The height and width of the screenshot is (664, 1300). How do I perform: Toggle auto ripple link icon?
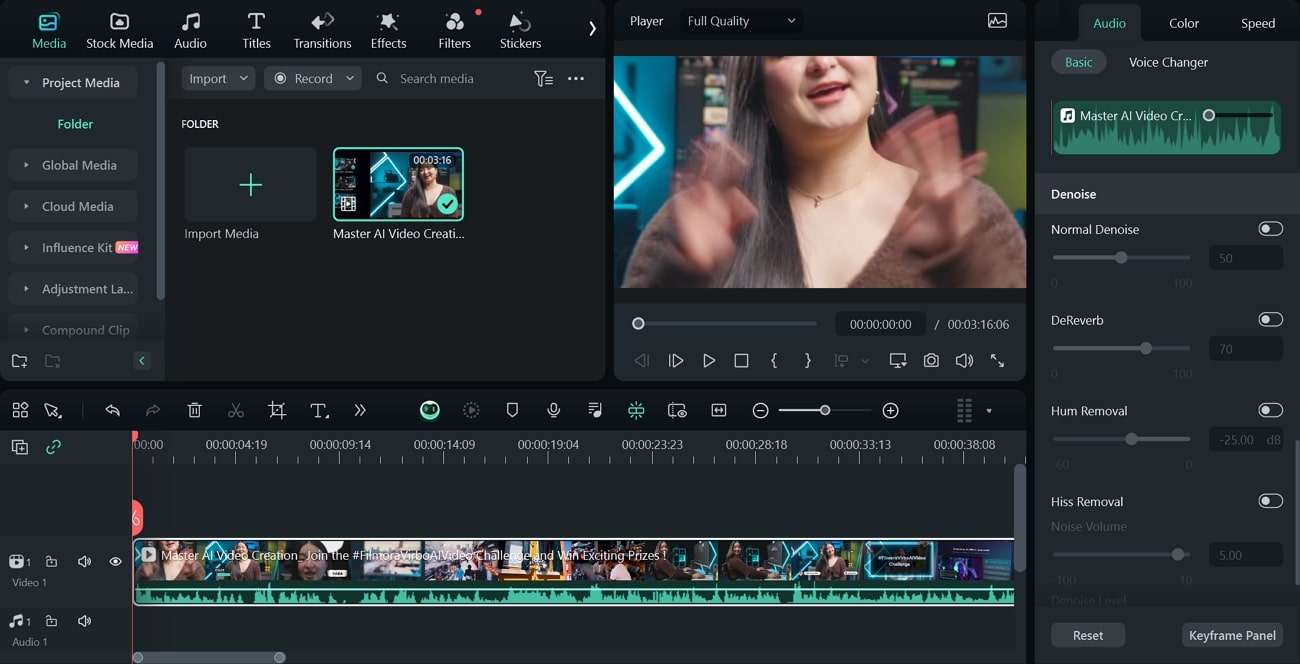(x=53, y=447)
